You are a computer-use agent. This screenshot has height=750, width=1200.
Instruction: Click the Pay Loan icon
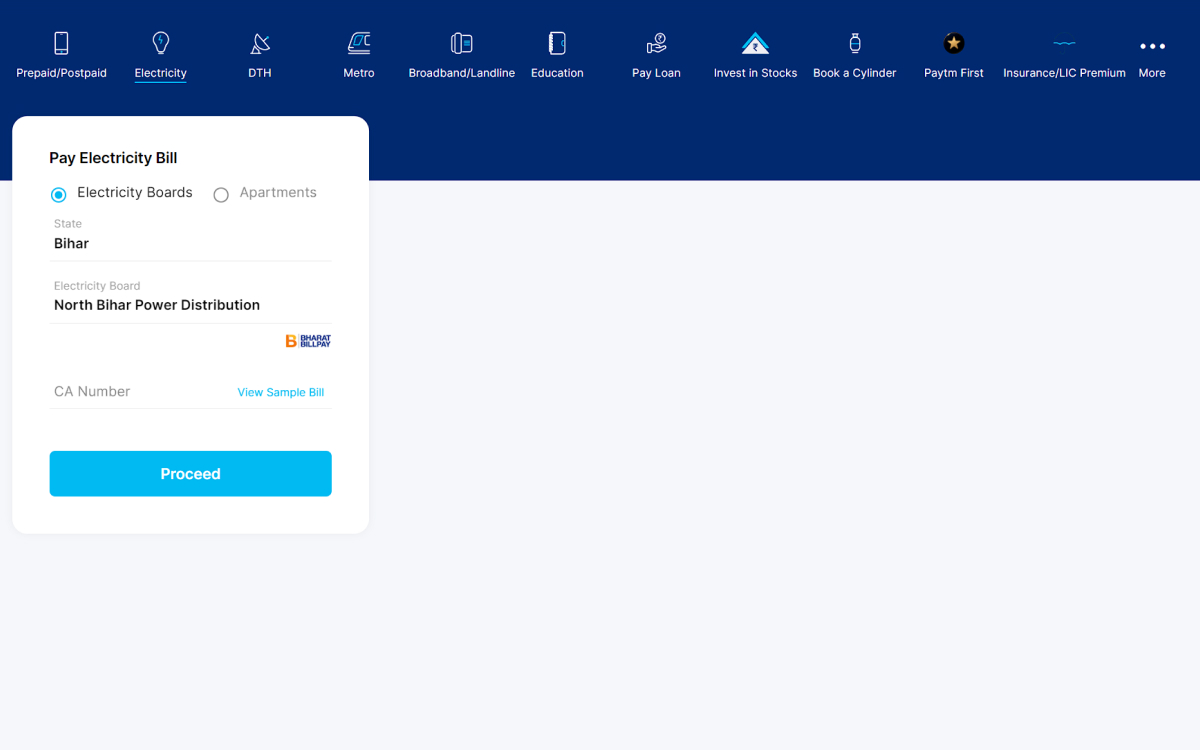click(x=656, y=45)
